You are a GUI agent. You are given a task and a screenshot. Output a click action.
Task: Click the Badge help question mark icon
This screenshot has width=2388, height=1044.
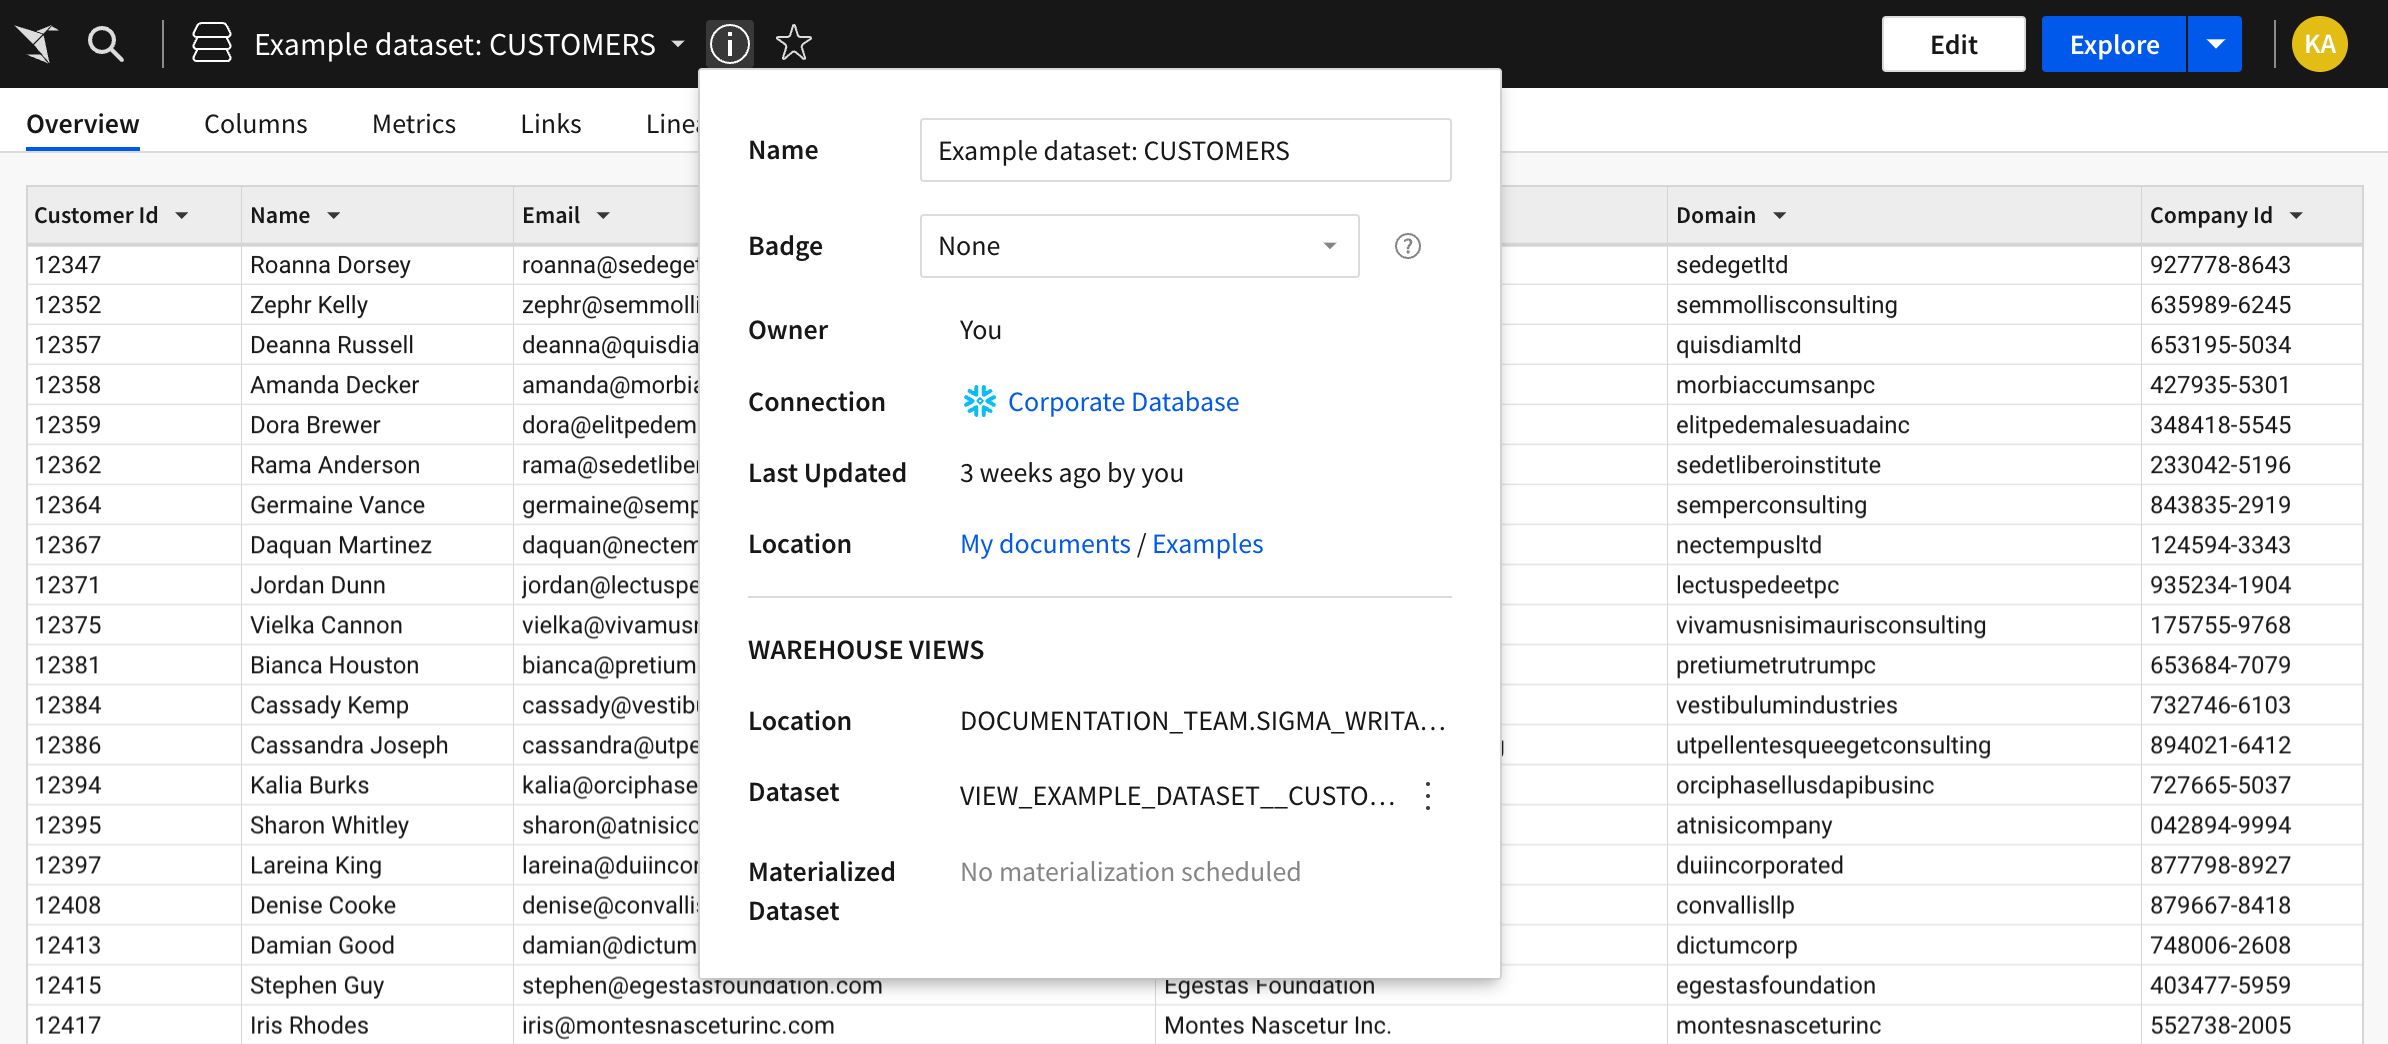[1408, 246]
